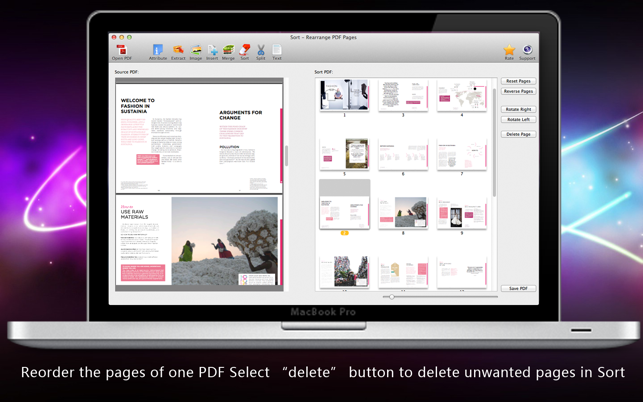Activate the Sort tool icon

point(245,52)
